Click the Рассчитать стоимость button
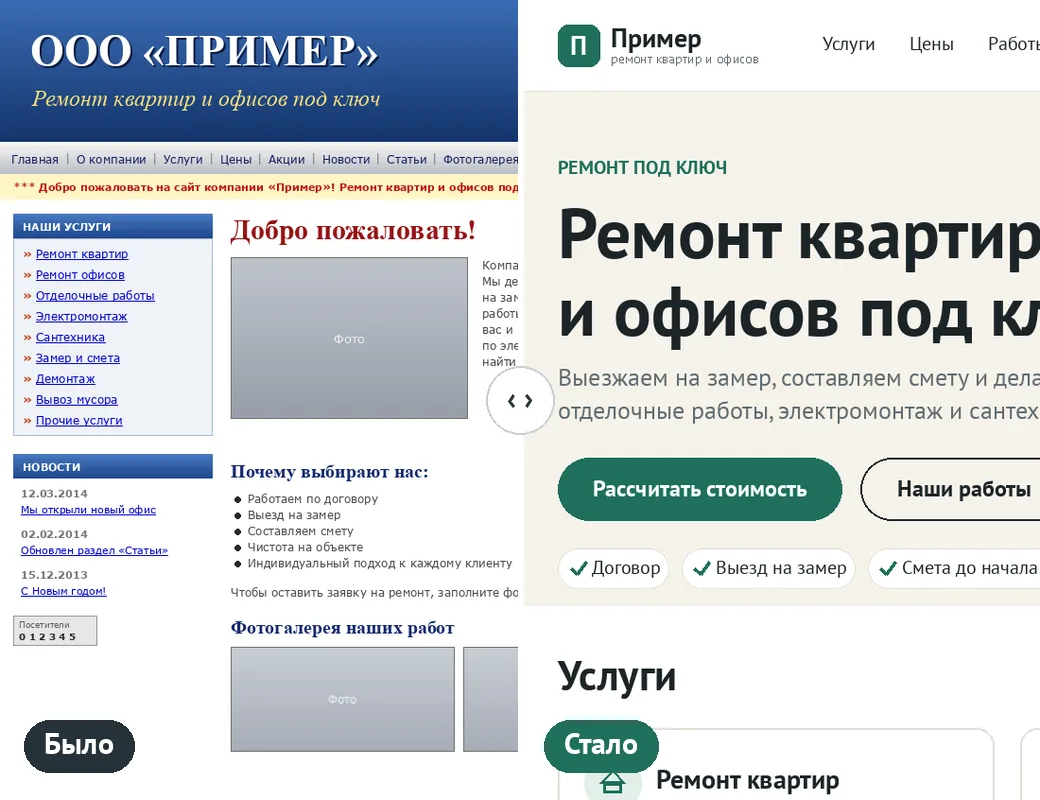Viewport: 1040px width, 800px height. pos(700,489)
